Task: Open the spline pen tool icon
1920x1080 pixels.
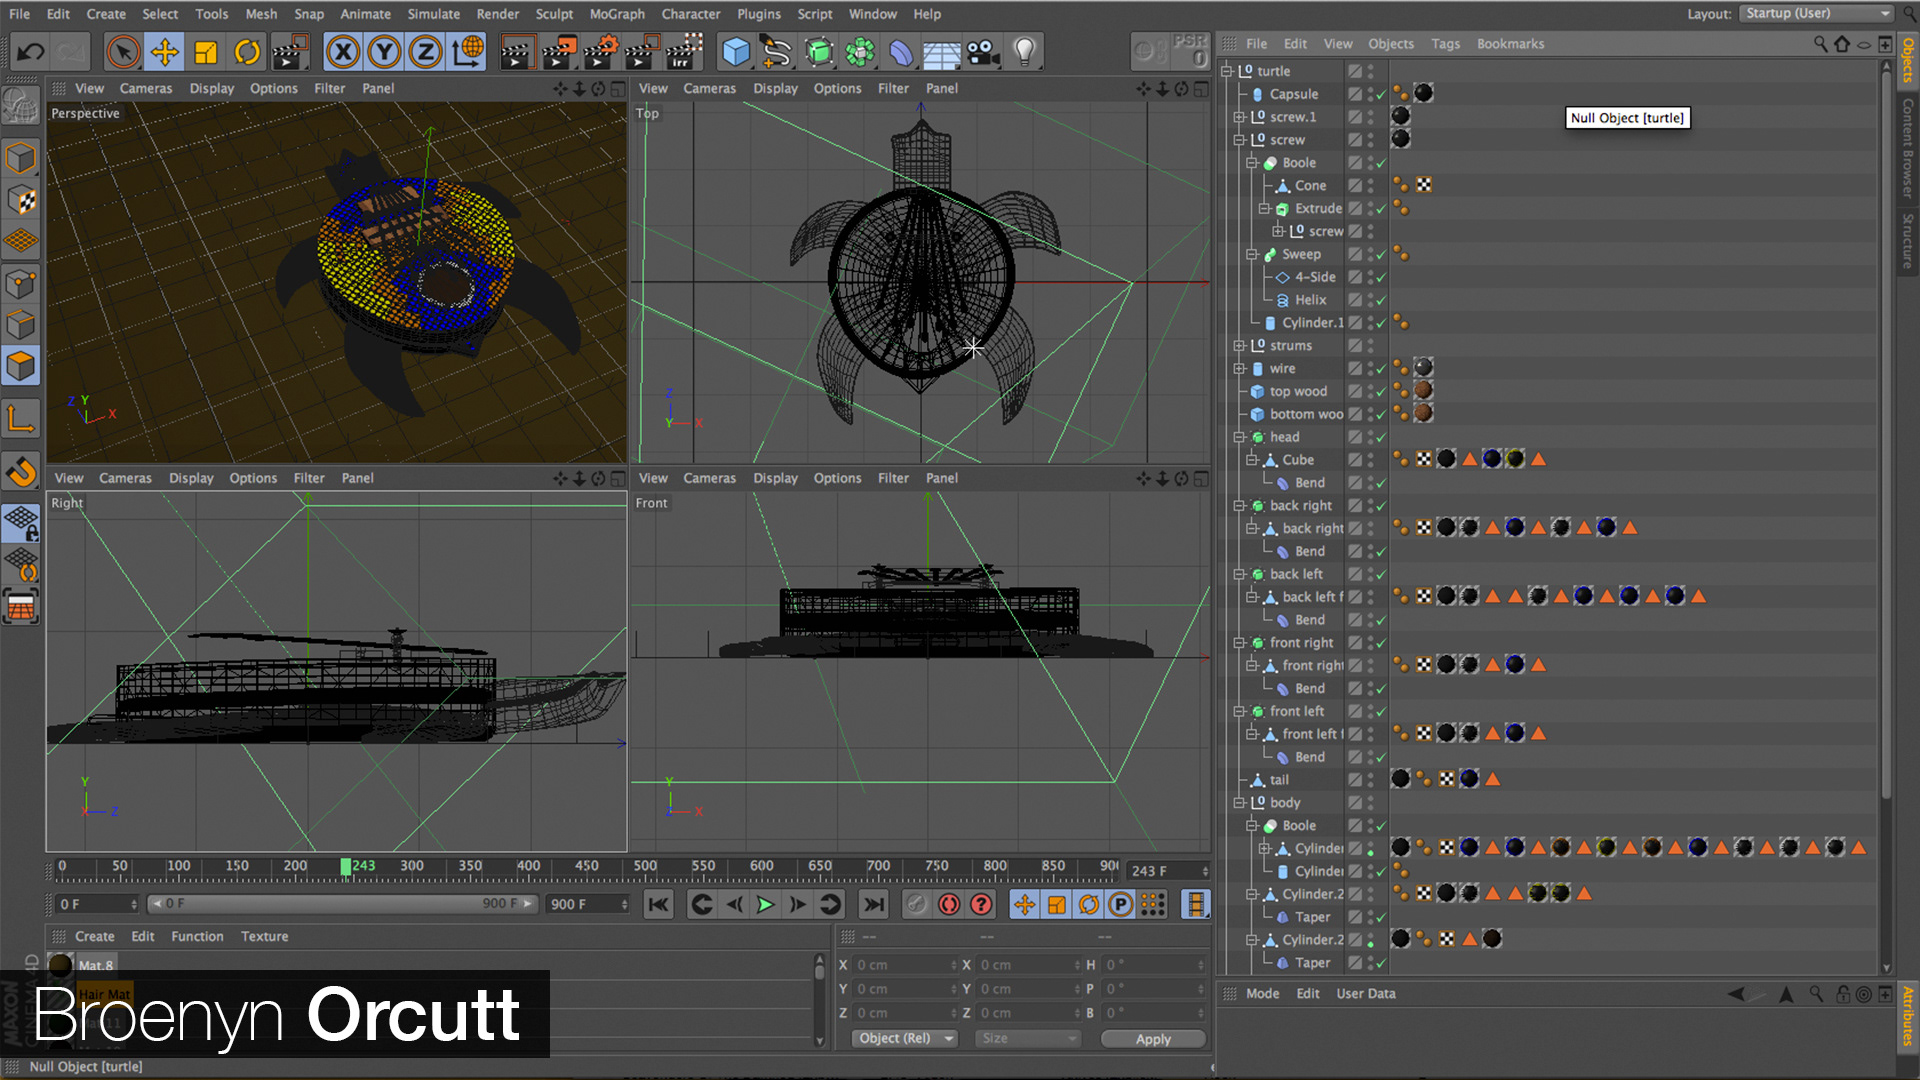Action: coord(776,51)
